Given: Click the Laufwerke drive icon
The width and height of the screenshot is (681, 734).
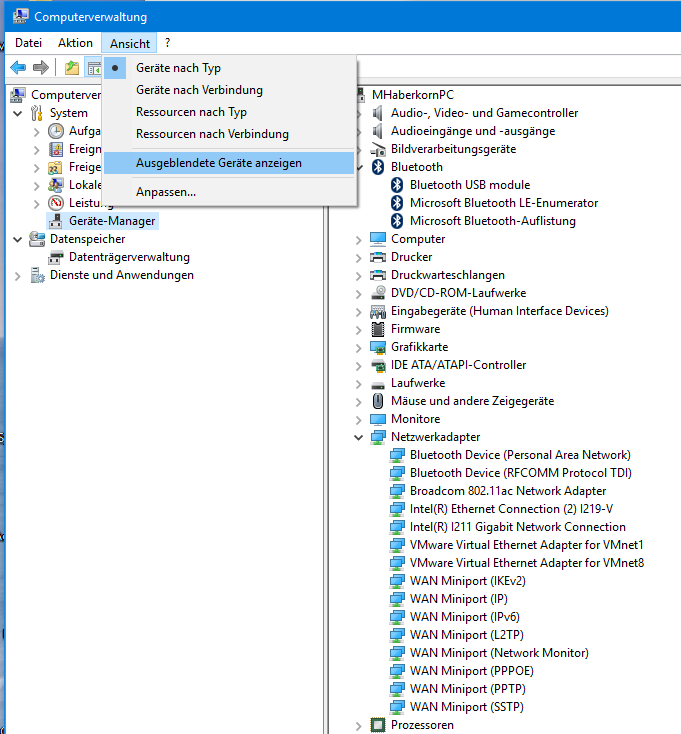Looking at the screenshot, I should point(378,385).
